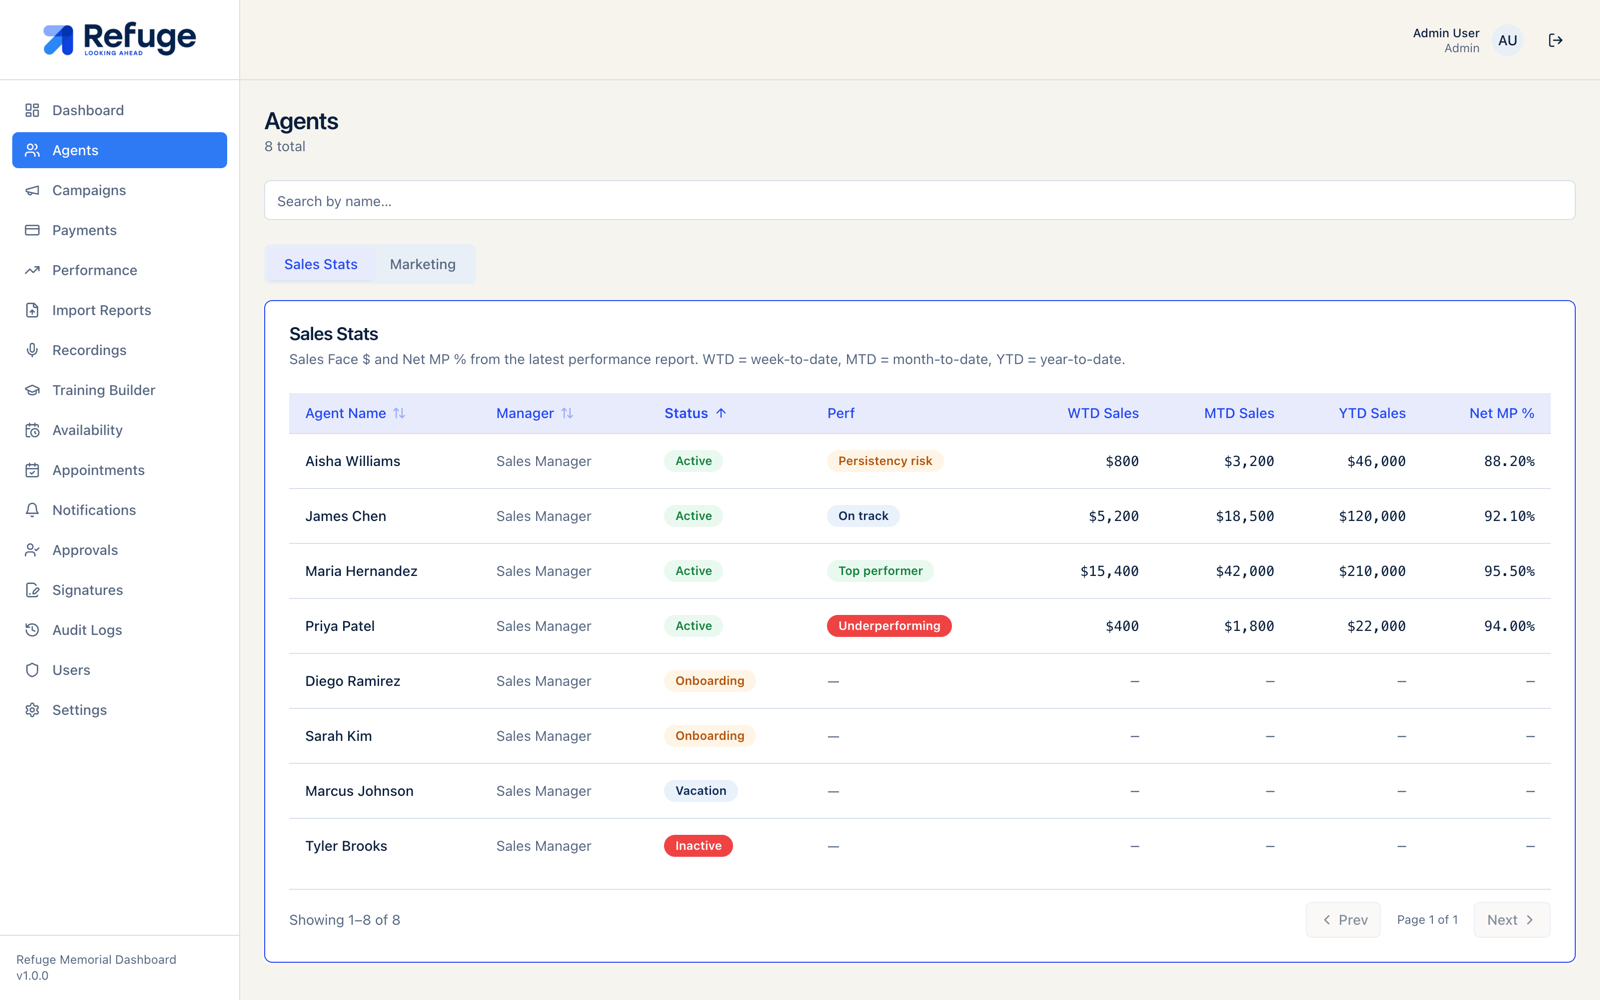Click the Performance trend-line icon

[x=32, y=270]
